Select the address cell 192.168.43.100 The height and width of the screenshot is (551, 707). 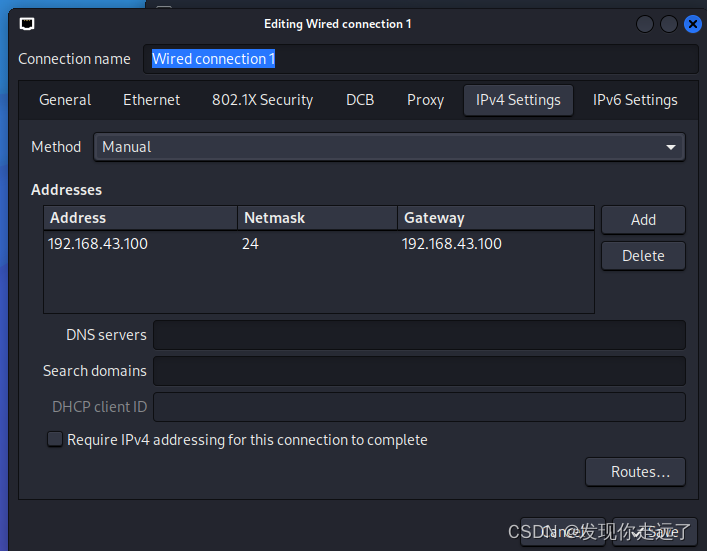98,244
